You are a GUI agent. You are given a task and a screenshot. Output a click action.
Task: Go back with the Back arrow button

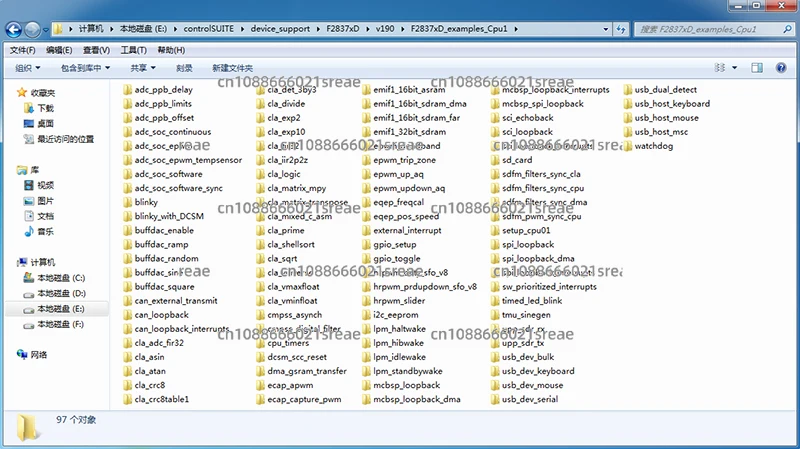(14, 30)
